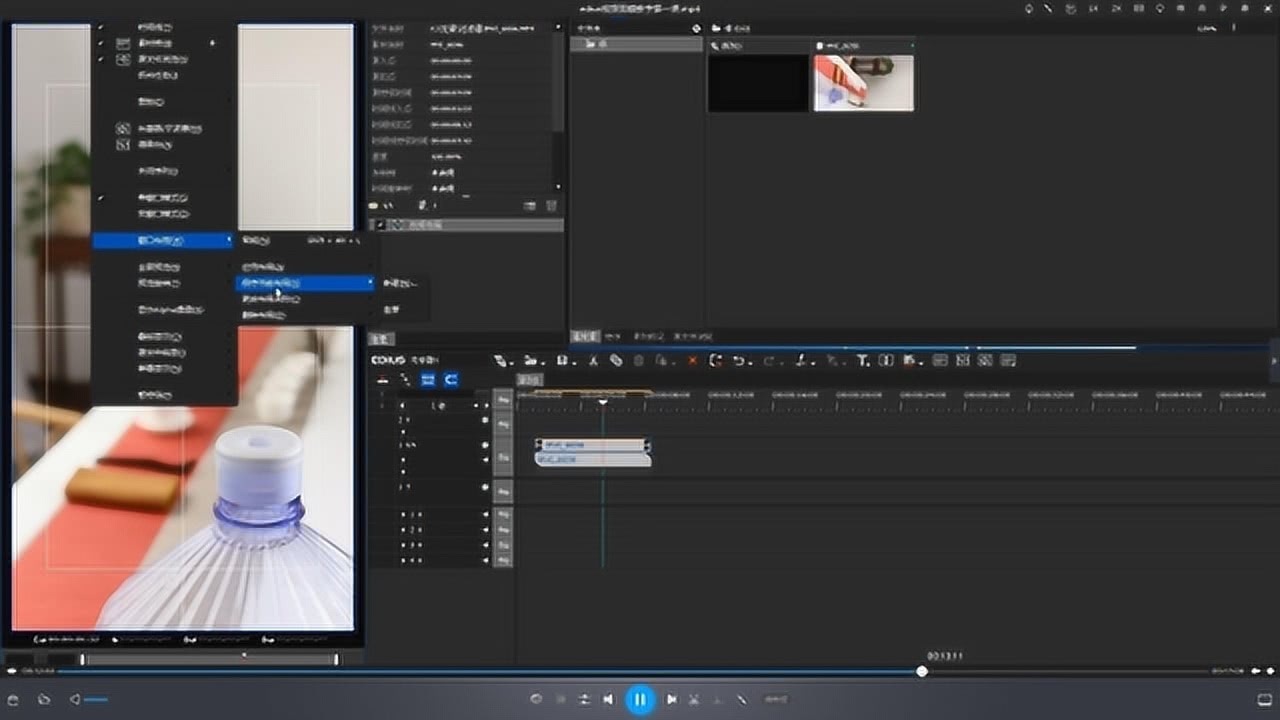
Task: Toggle the video layout effect checkbox in Information panel
Action: [380, 225]
